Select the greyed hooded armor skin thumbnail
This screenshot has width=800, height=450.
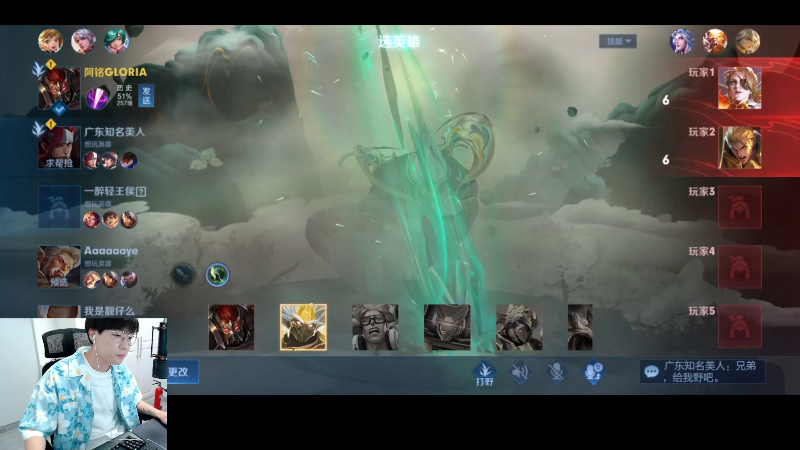click(x=519, y=327)
